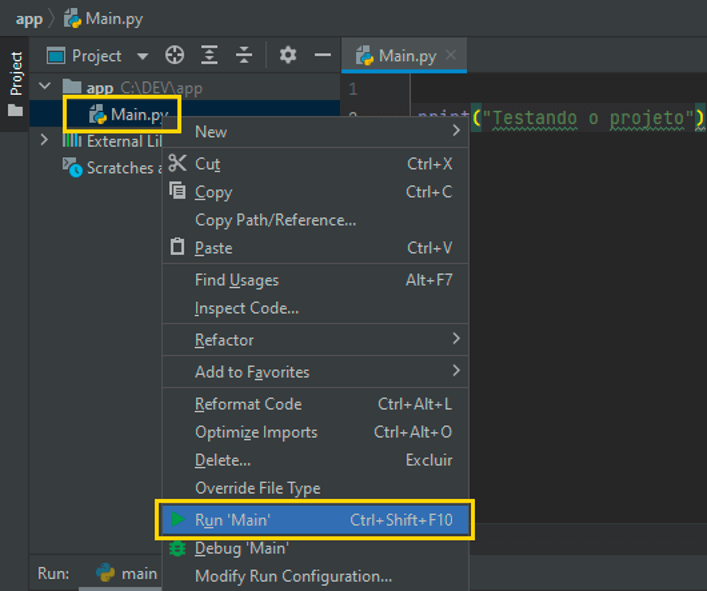Viewport: 707px width, 591px height.
Task: Choose Reformat Code entry
Action: click(315, 403)
